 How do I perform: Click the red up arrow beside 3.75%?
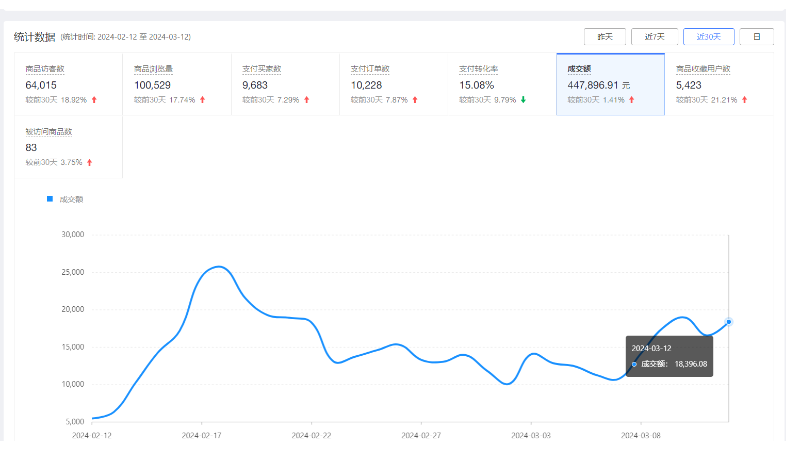[90, 162]
